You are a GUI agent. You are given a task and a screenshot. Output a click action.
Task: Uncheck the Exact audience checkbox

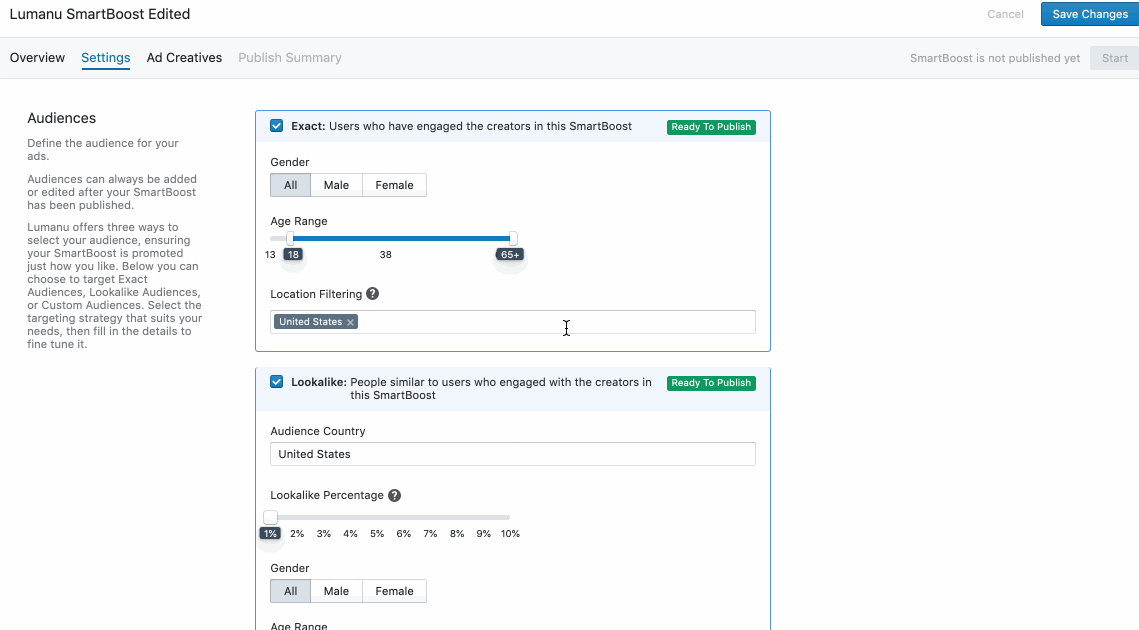click(277, 126)
